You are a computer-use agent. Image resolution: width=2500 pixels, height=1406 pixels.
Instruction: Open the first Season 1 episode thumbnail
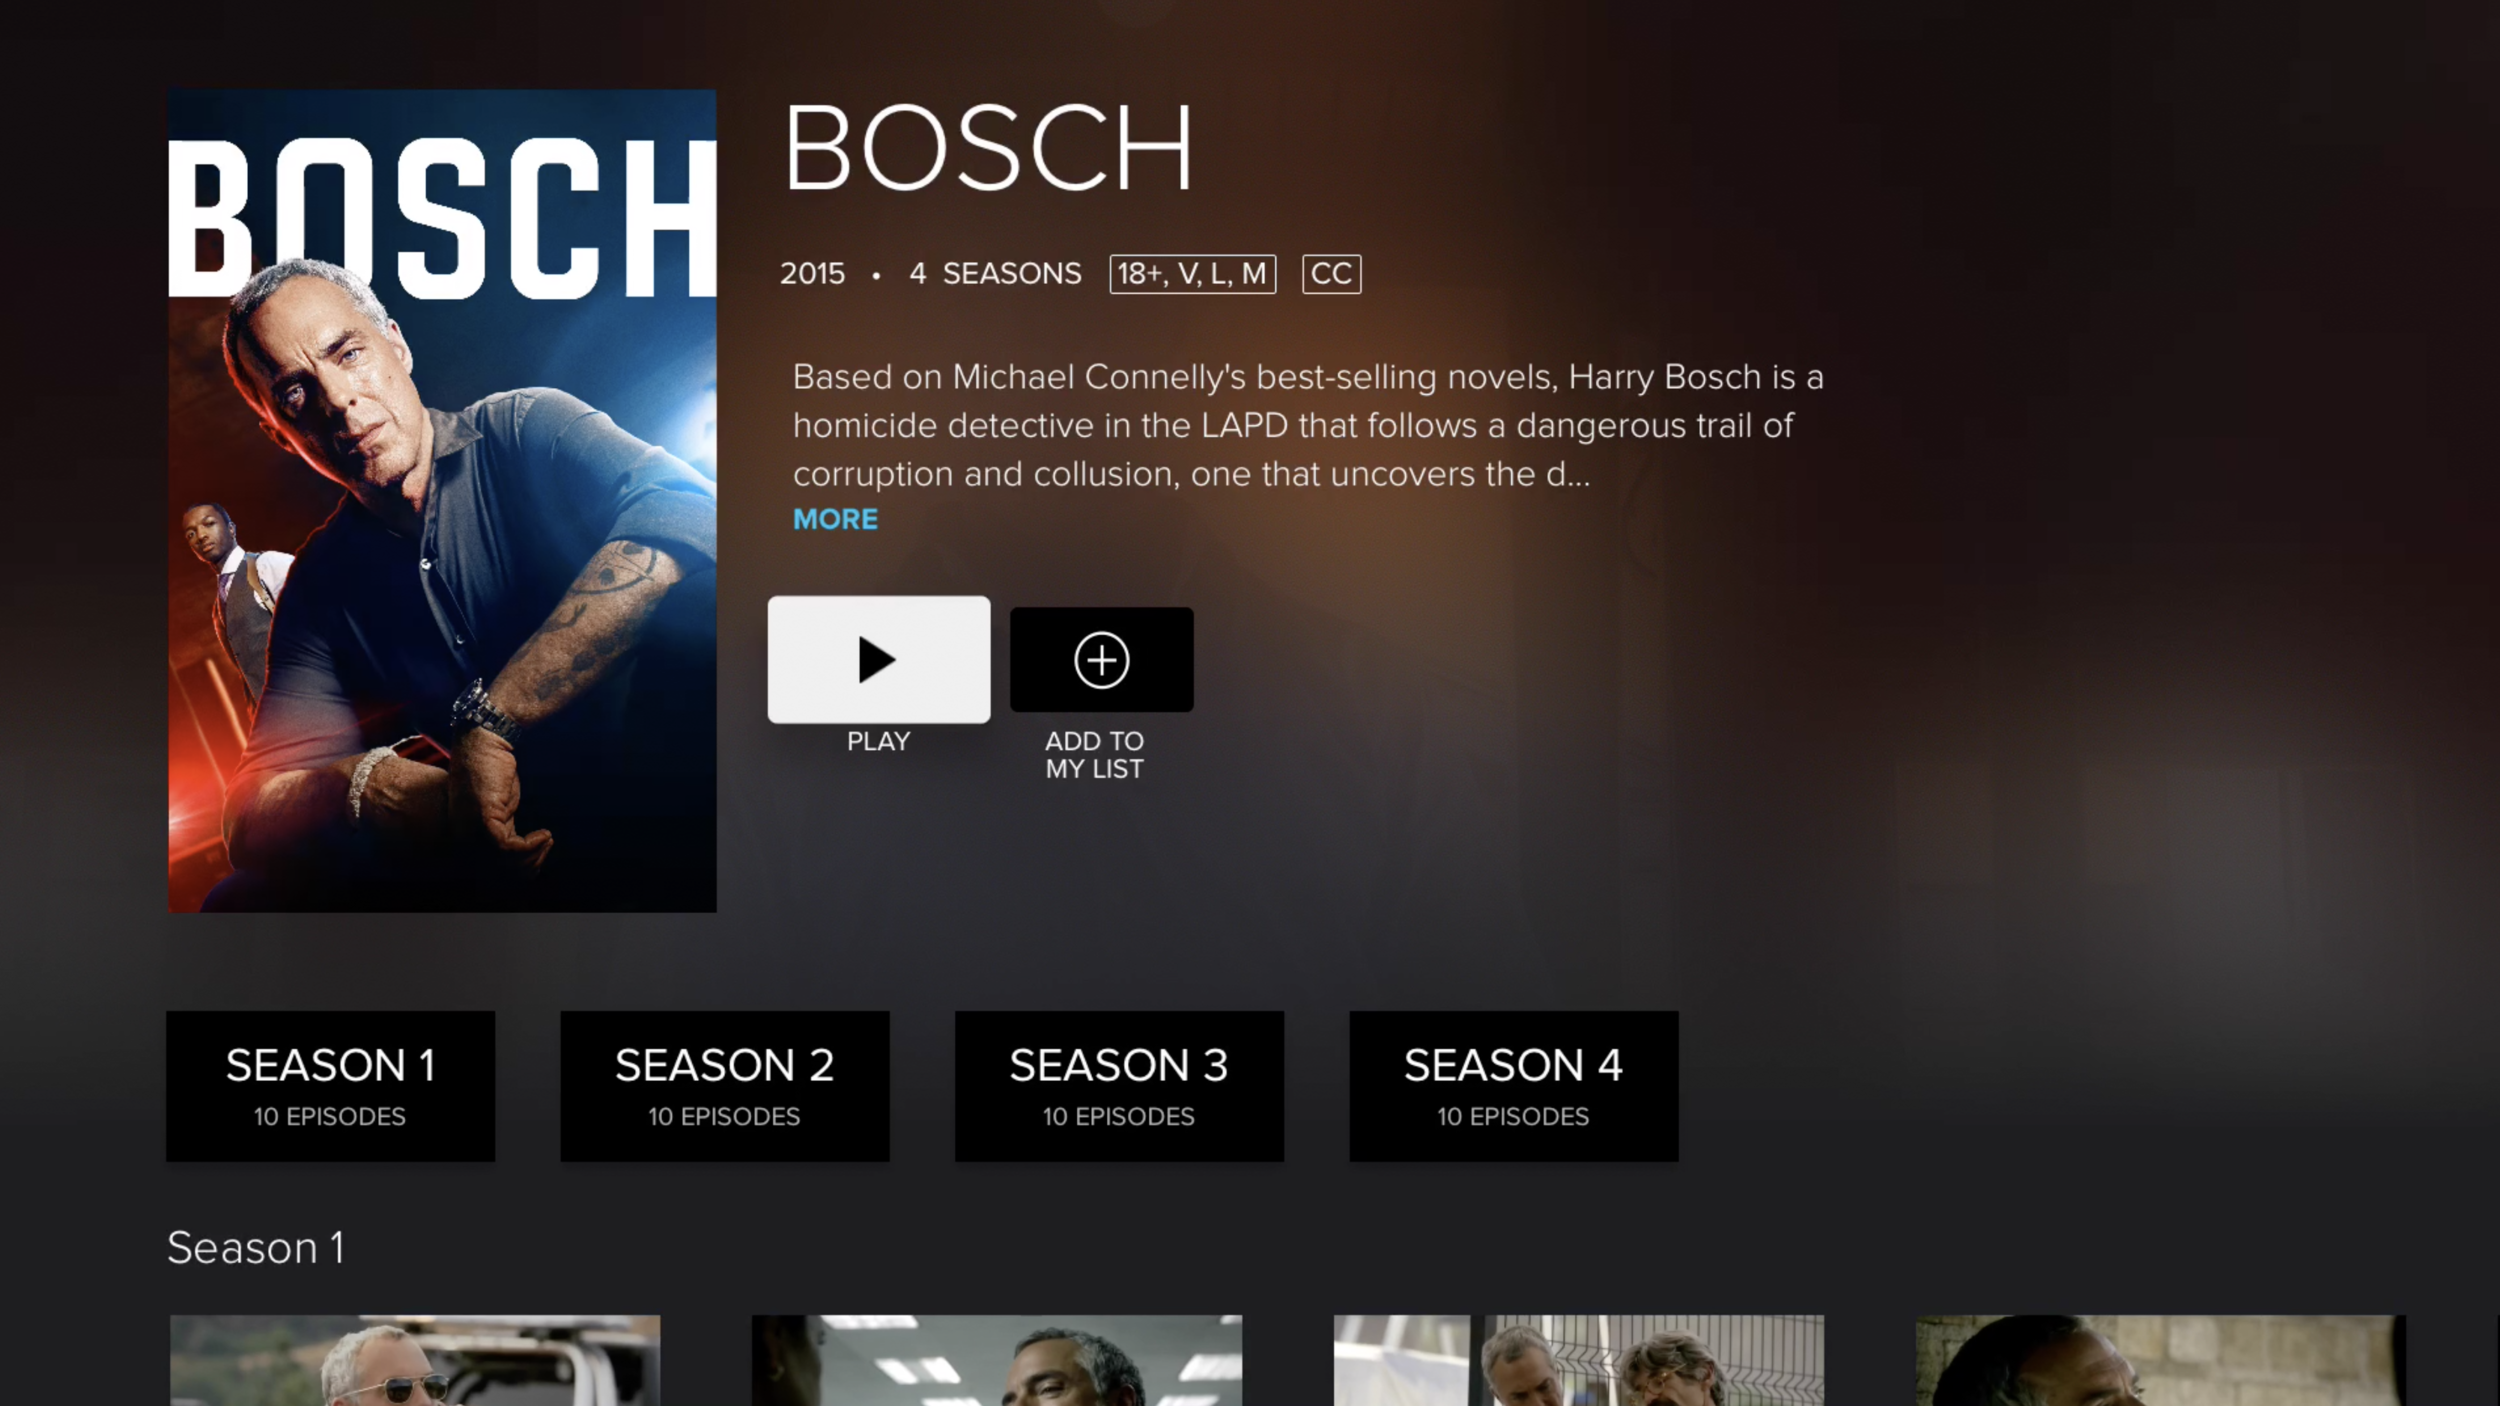tap(415, 1361)
